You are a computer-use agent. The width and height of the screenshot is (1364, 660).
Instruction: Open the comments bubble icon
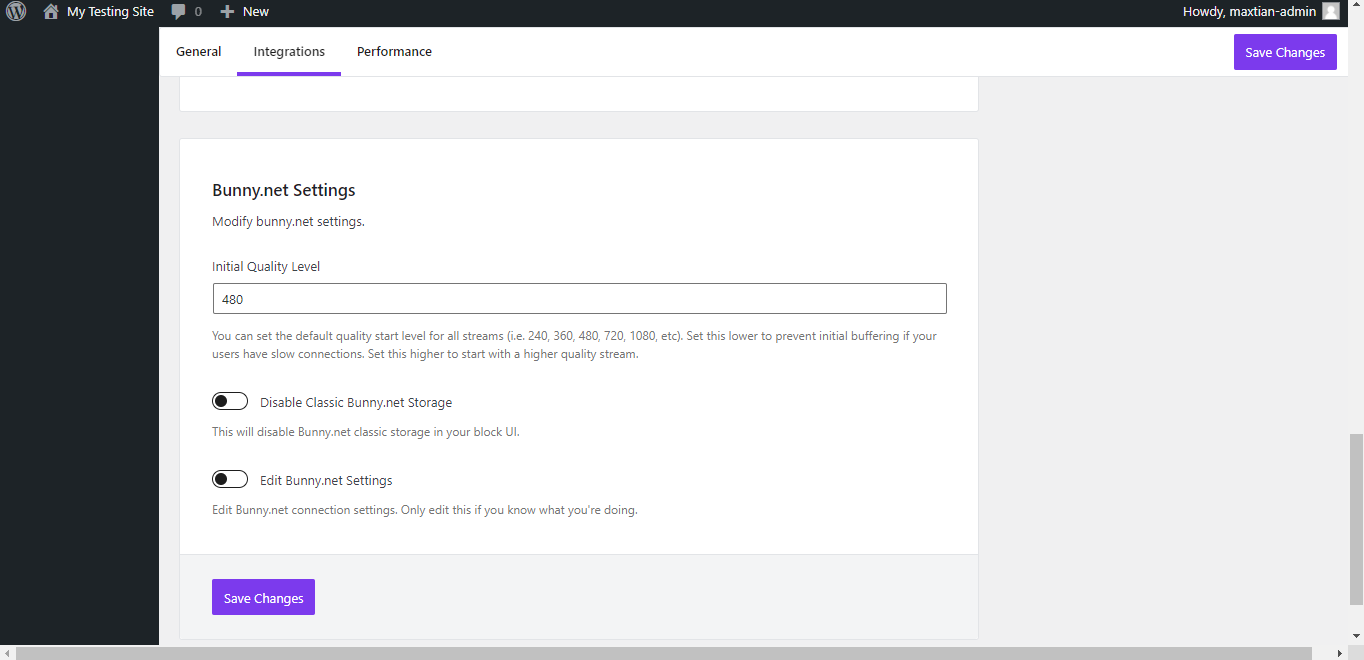[178, 12]
